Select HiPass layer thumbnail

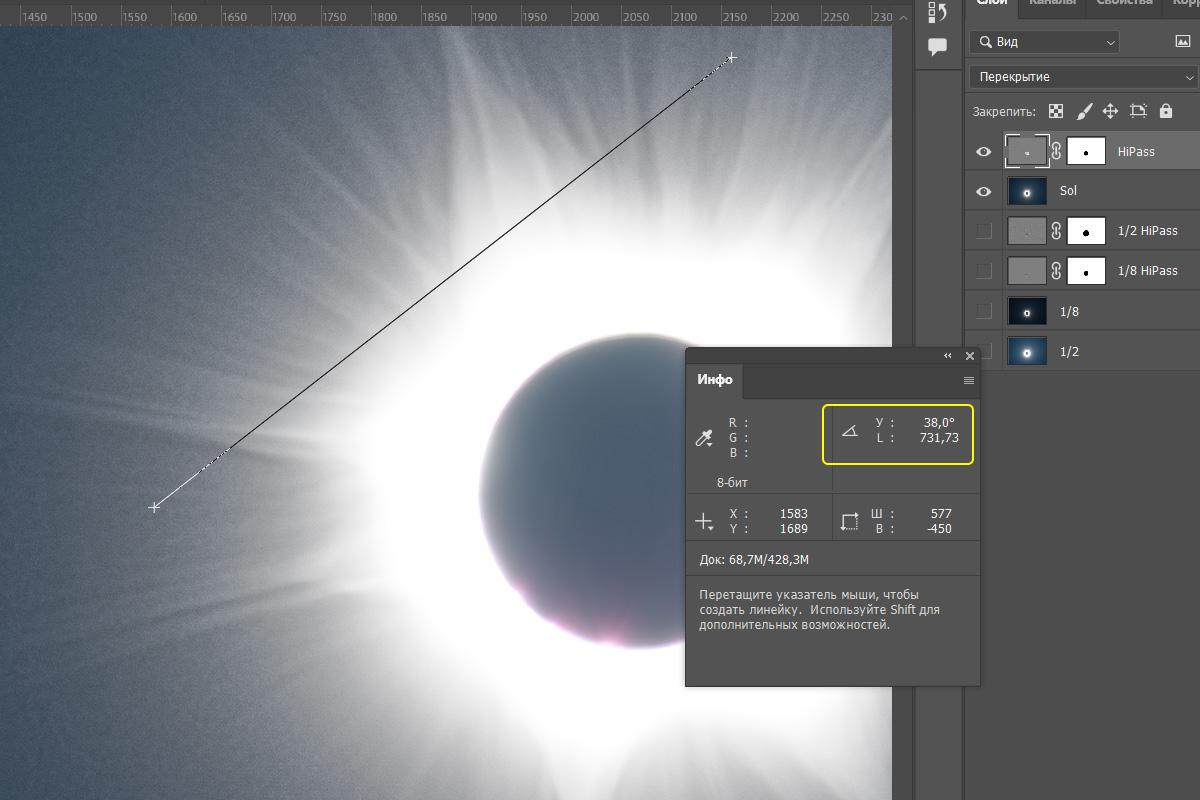1027,151
